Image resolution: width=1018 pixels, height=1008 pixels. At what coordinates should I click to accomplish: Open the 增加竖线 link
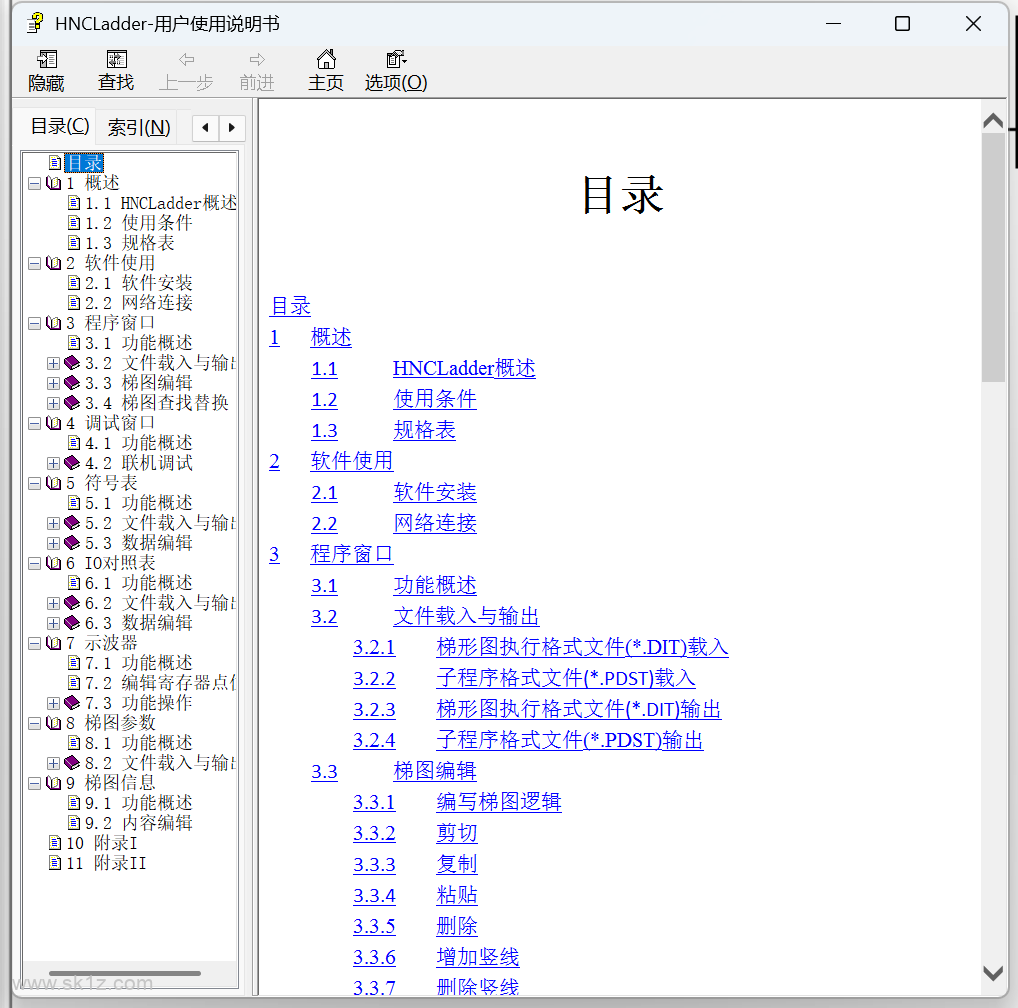click(x=478, y=957)
